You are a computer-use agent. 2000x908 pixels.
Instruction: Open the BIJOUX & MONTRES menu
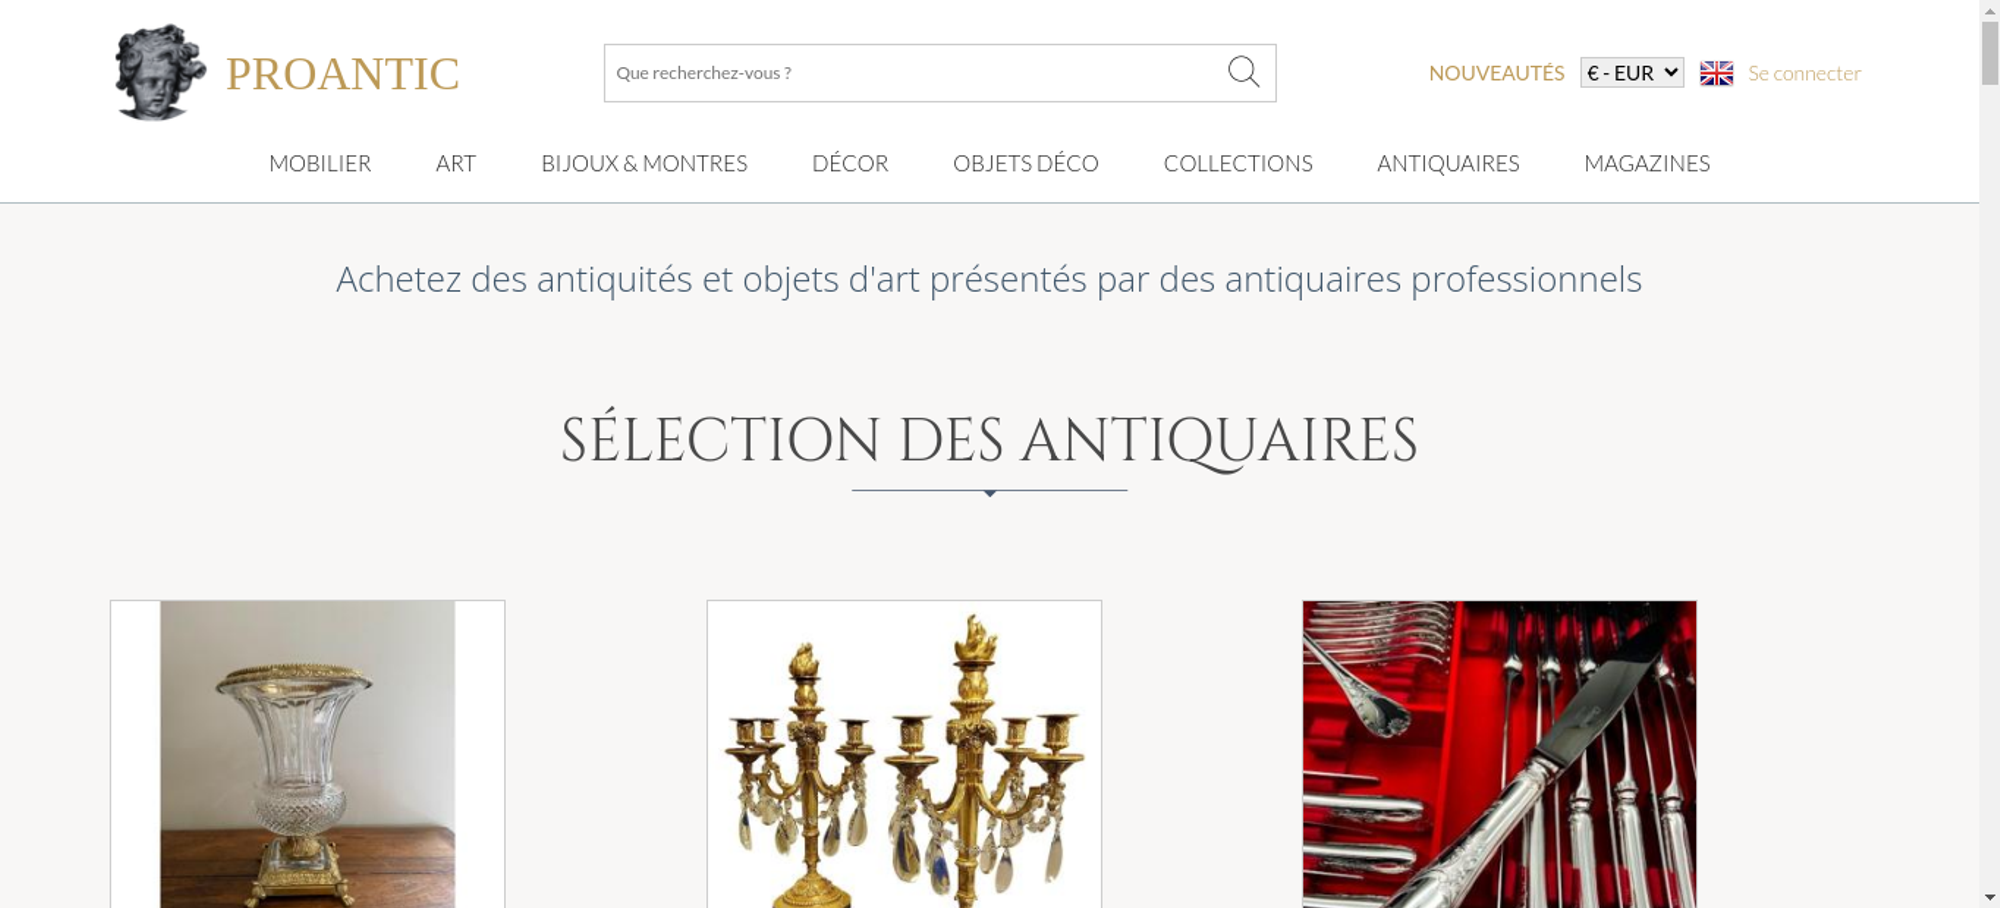click(x=644, y=163)
